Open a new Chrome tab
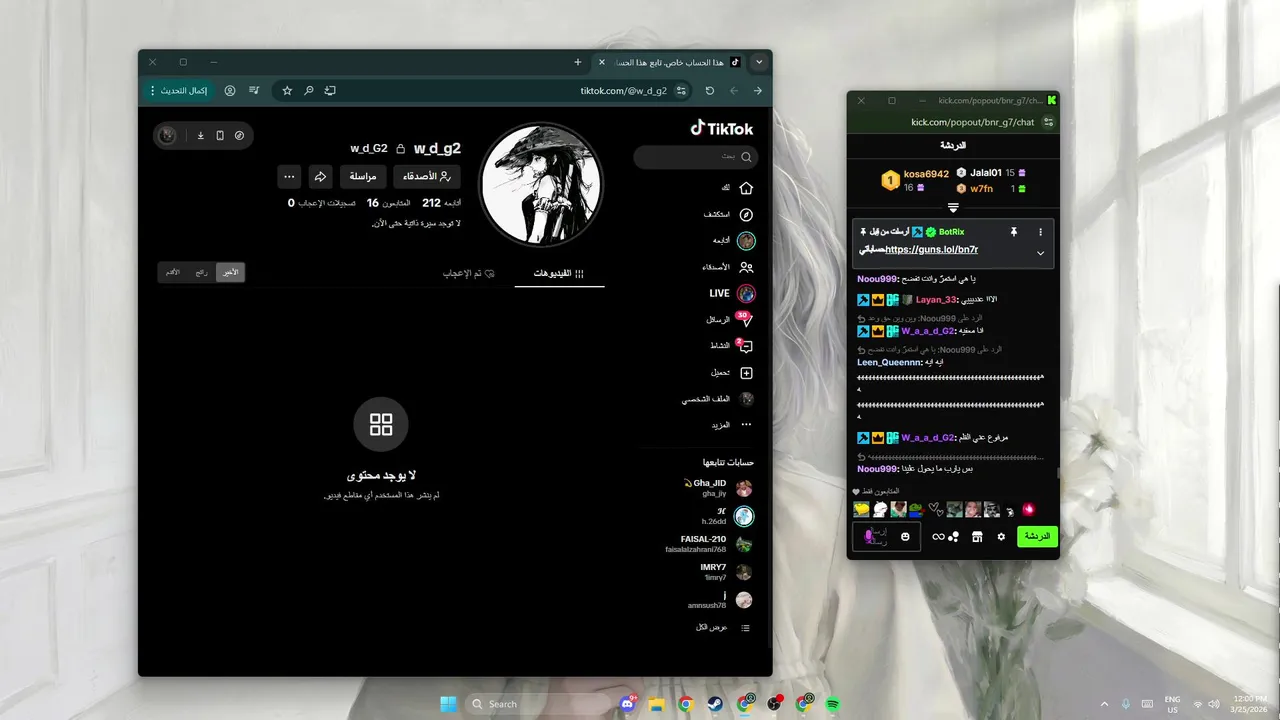The image size is (1280, 720). coord(577,62)
